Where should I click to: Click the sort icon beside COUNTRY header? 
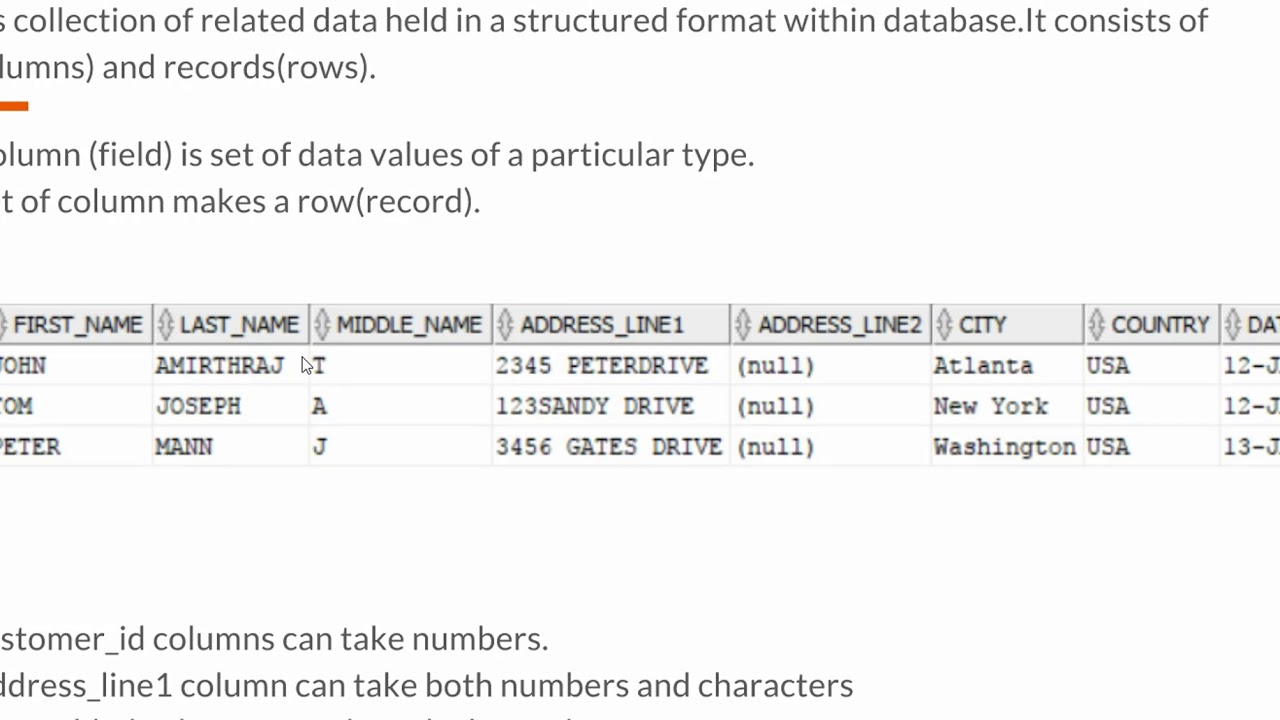1097,325
